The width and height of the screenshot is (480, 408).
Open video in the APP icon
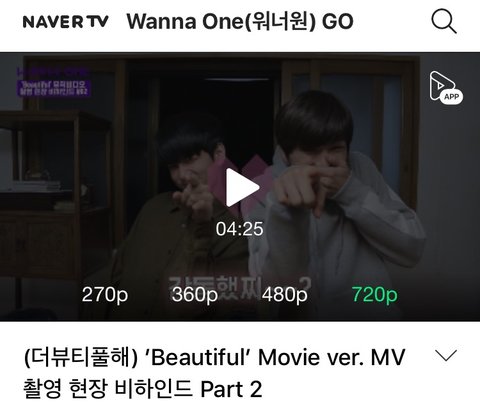446,88
